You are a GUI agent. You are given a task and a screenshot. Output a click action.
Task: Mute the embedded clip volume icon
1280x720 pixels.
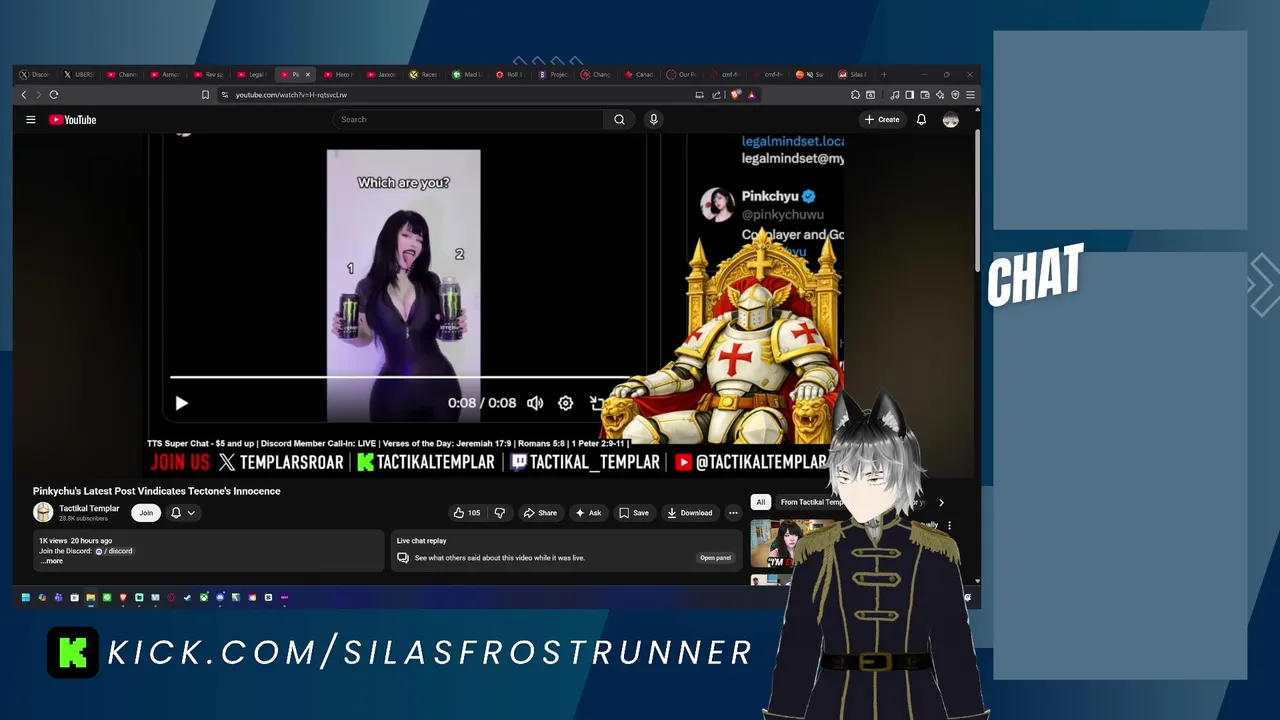coord(535,403)
